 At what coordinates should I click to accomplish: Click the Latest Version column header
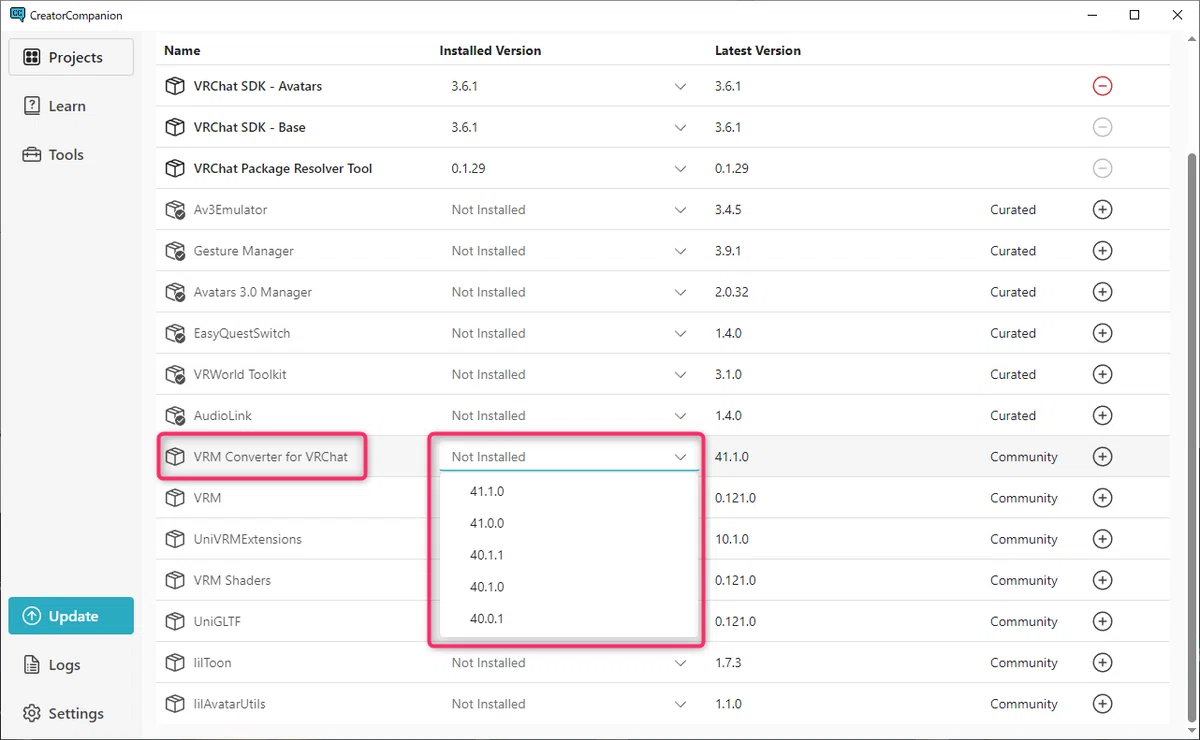758,51
